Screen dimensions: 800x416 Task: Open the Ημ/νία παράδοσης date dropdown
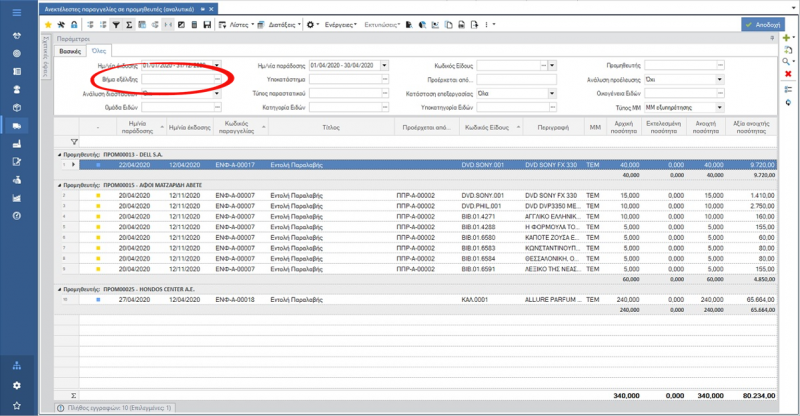pos(385,65)
